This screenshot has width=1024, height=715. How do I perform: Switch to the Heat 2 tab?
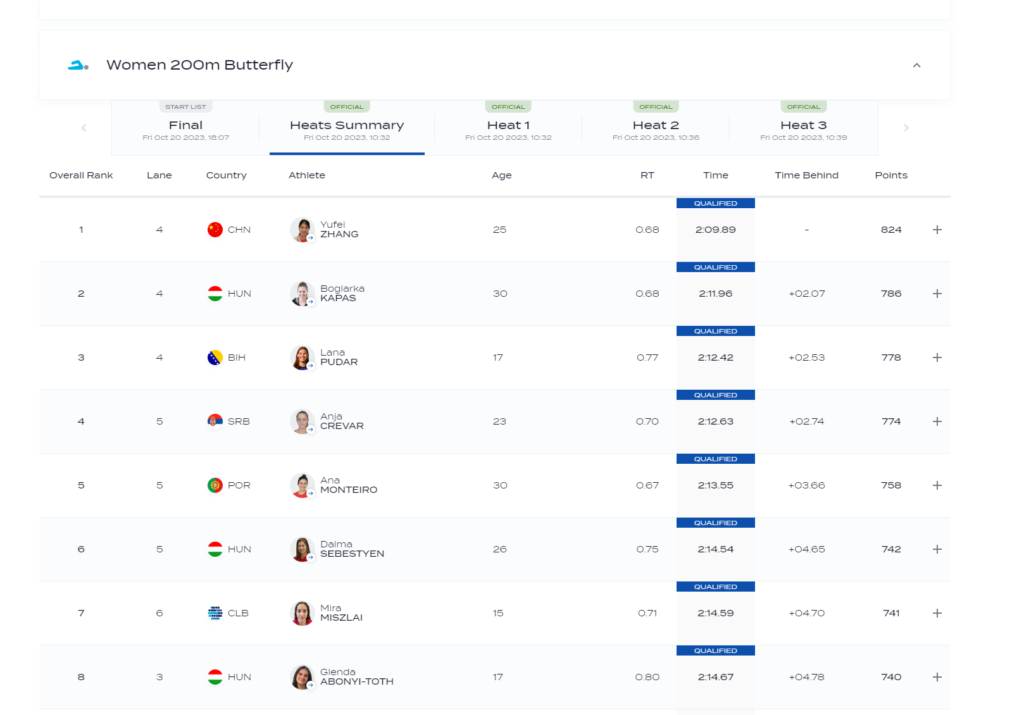656,126
